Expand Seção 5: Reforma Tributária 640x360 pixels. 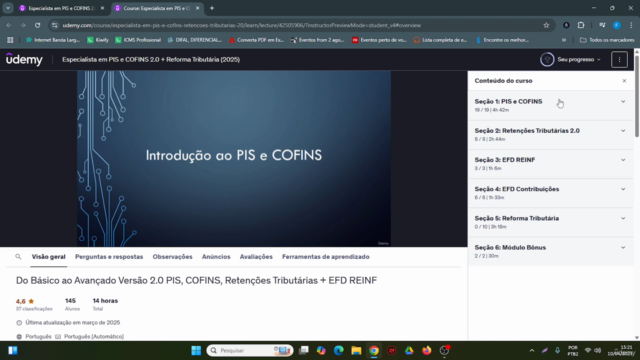coord(551,222)
